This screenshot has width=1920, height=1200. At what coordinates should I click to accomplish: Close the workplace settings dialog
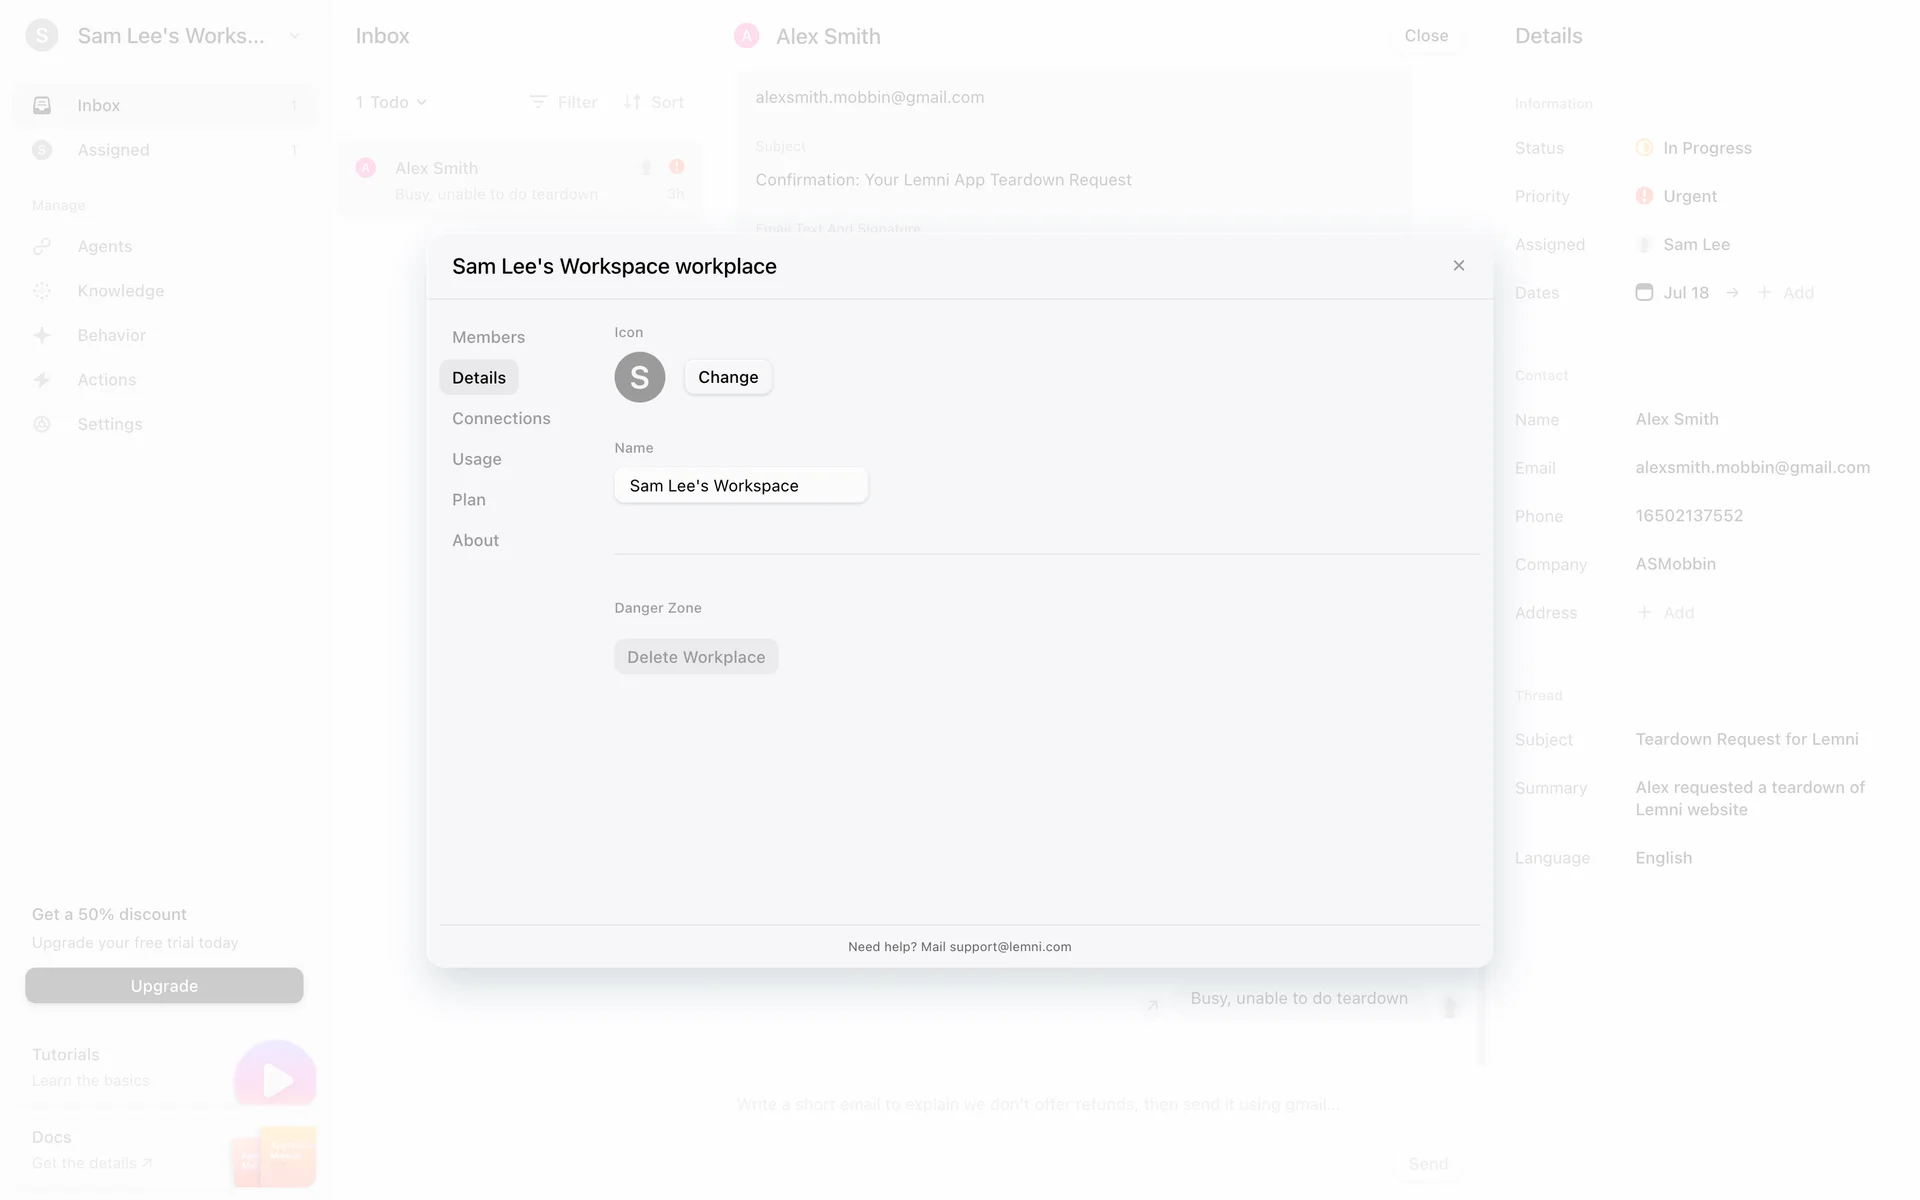pyautogui.click(x=1458, y=266)
